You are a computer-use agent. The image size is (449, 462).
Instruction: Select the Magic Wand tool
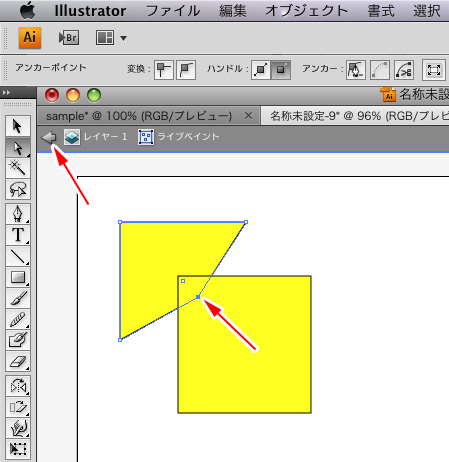click(x=18, y=168)
